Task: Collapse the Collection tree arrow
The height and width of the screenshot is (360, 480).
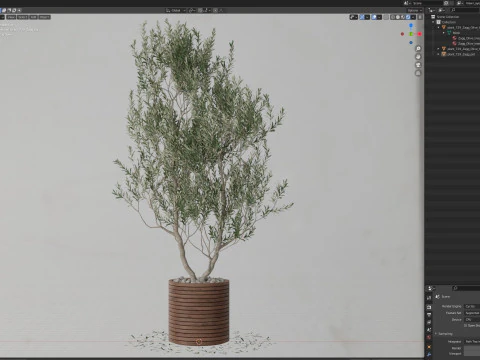Action: (x=433, y=22)
